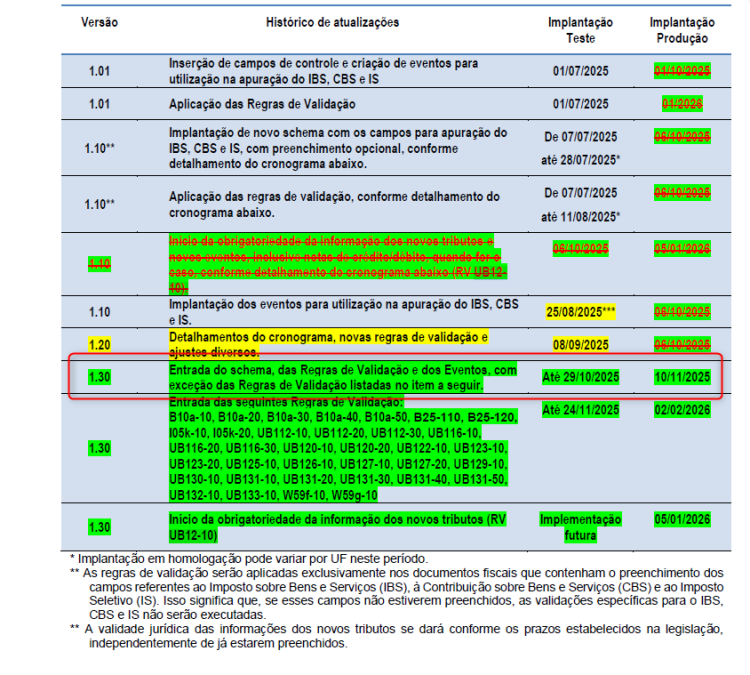Click production date 02/02/2026
Viewport: 750px width, 675px height.
click(682, 410)
